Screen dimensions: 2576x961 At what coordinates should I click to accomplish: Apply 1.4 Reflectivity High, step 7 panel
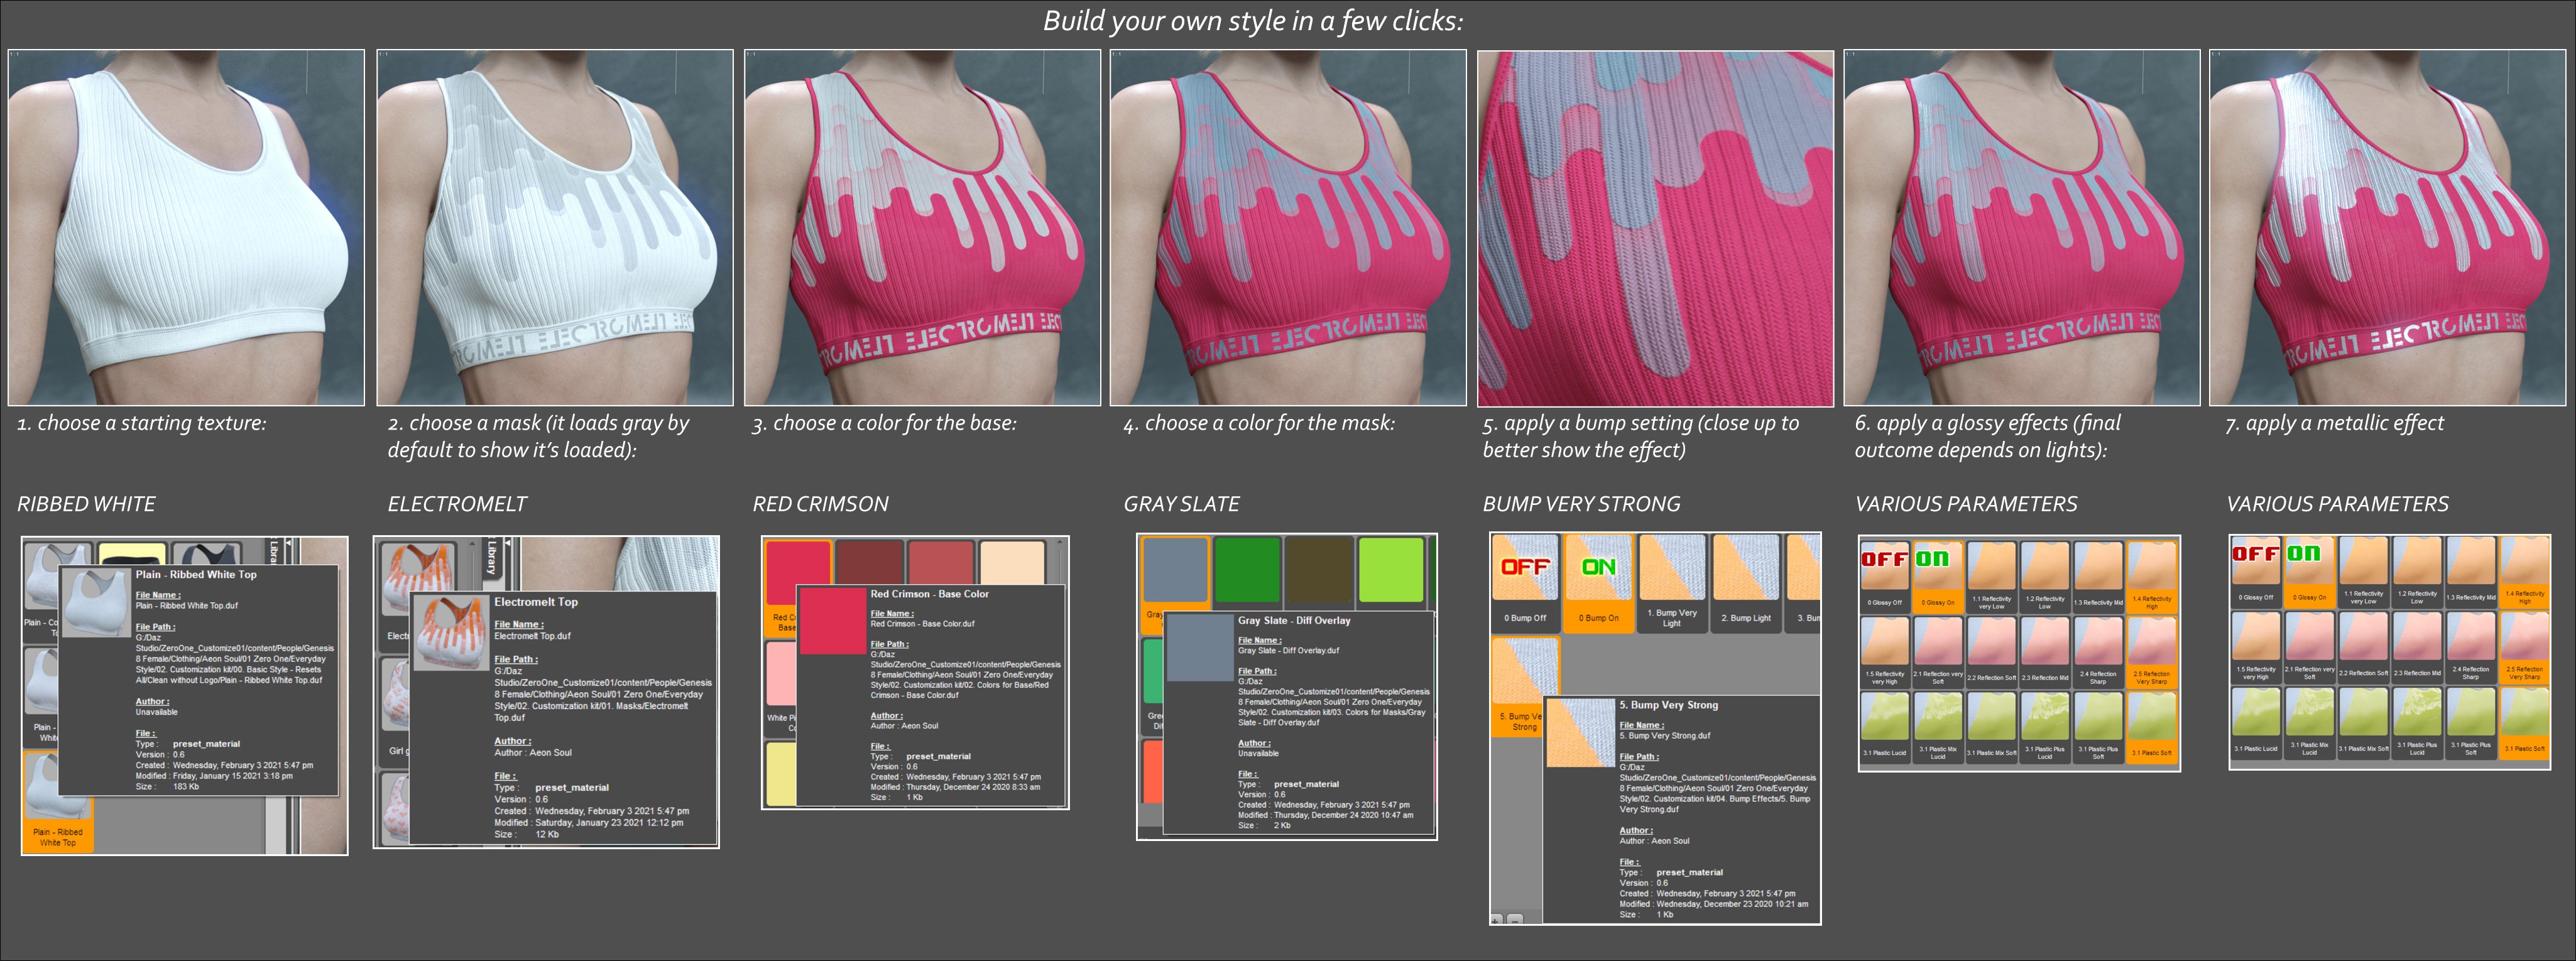tap(2524, 572)
